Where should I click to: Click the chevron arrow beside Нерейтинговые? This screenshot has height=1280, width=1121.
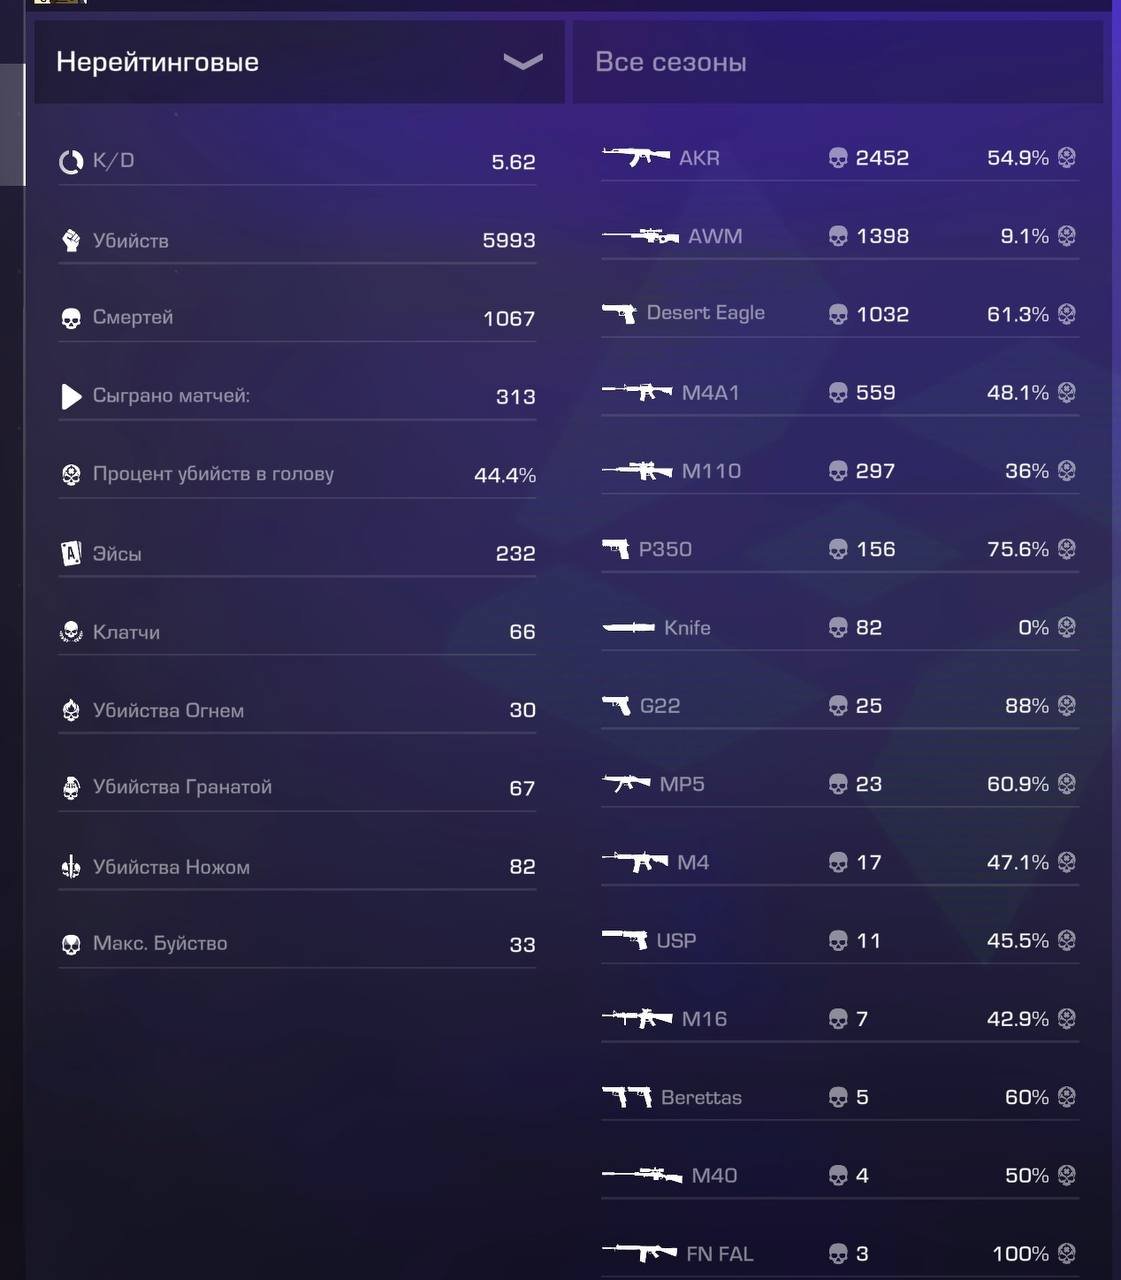coord(523,62)
